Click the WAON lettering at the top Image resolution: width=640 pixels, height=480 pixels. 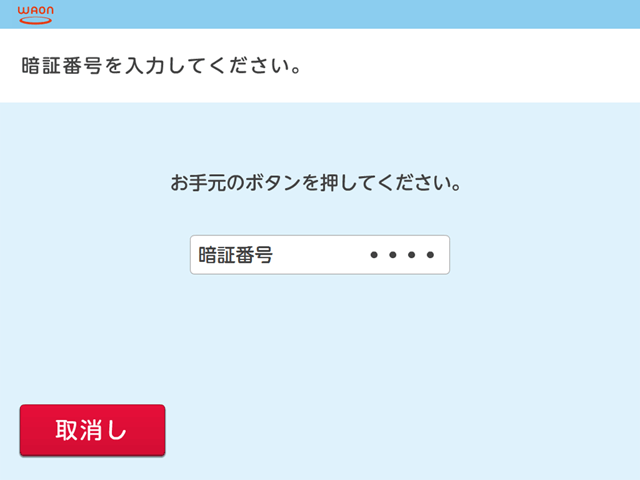pyautogui.click(x=36, y=11)
